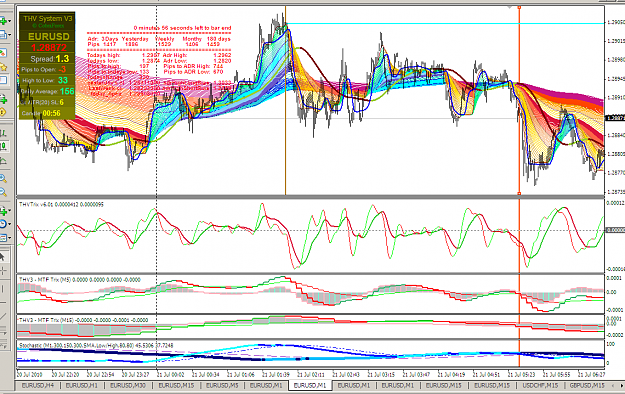Click the New Order icon

pyautogui.click(x=3, y=98)
